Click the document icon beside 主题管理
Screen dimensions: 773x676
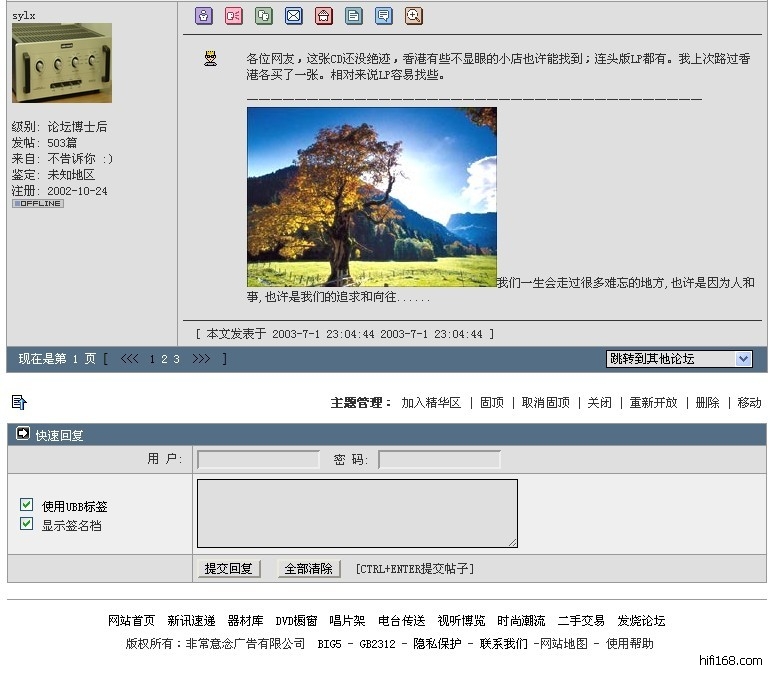click(x=19, y=402)
